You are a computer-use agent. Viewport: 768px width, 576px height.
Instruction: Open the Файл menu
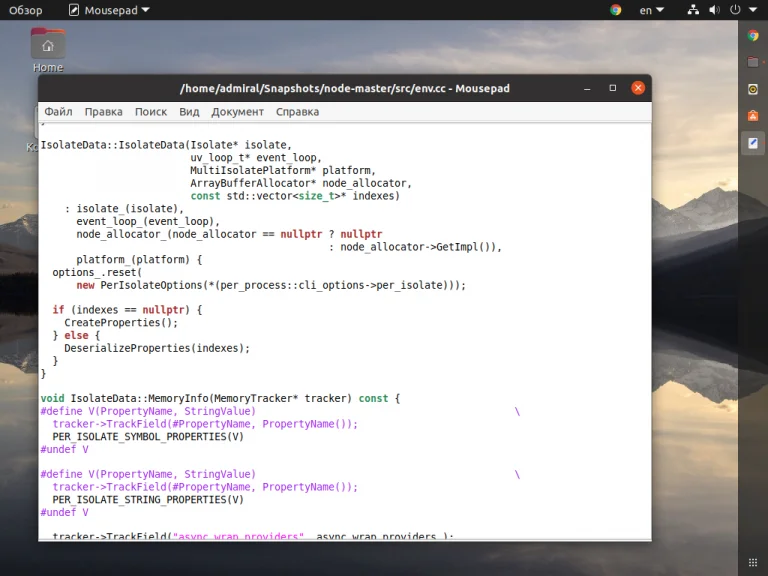[58, 112]
